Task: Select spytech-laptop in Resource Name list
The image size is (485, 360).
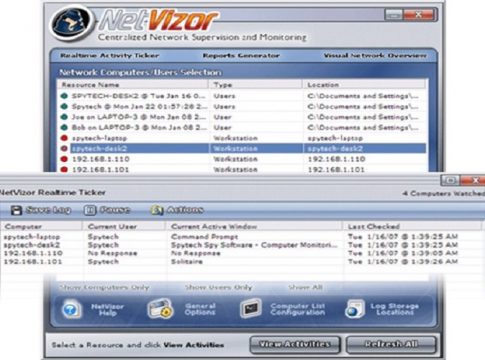Action: [100, 138]
